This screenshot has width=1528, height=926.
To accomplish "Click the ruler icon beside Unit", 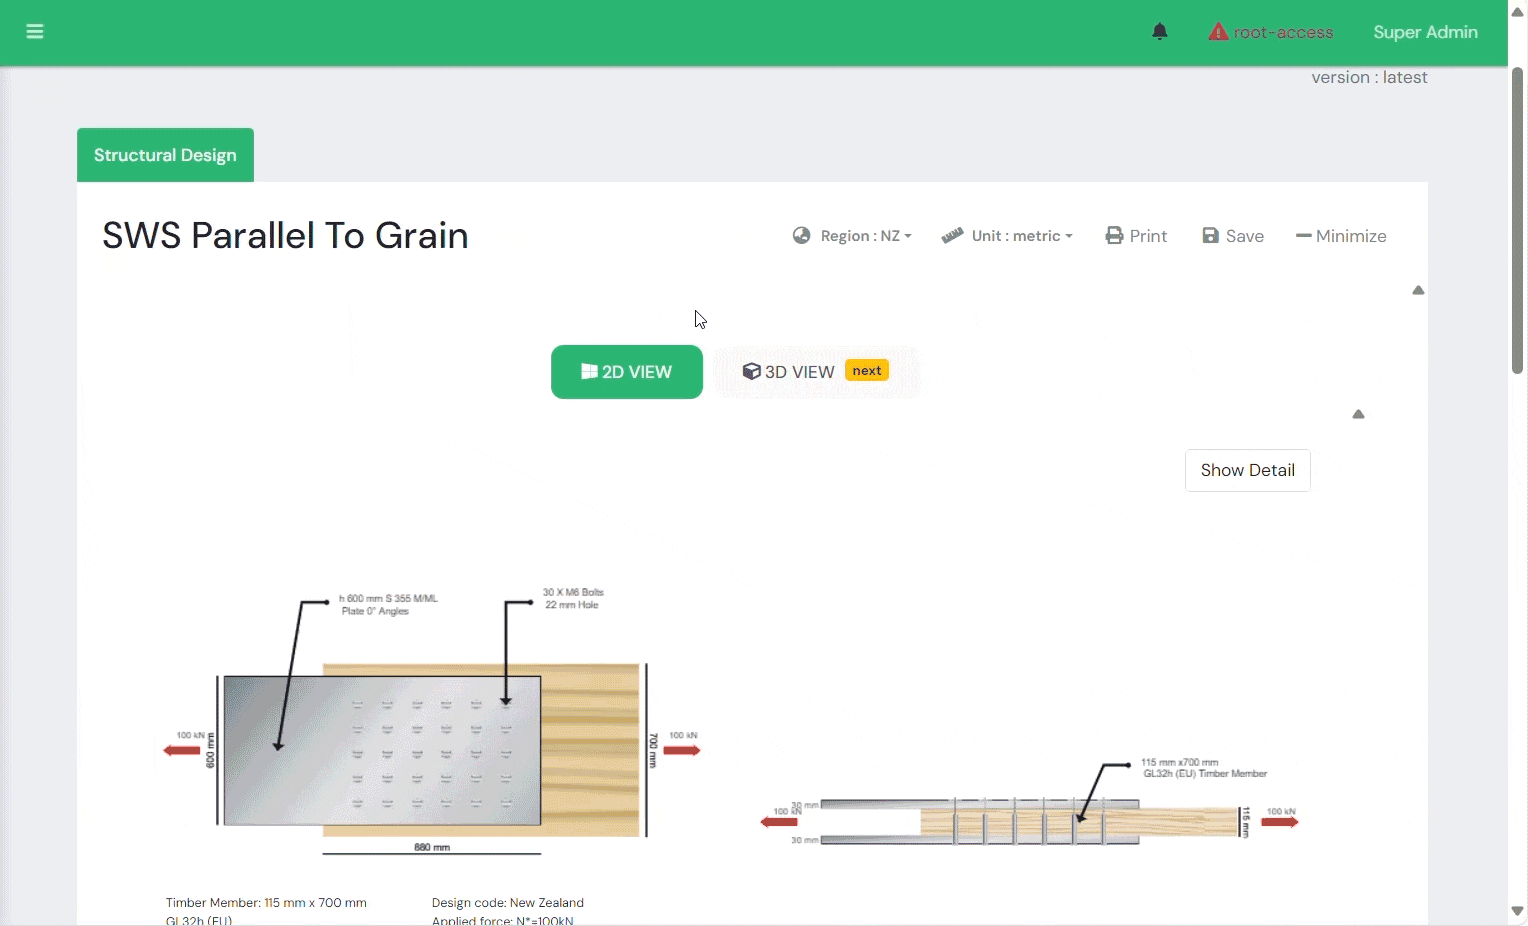I will [952, 236].
